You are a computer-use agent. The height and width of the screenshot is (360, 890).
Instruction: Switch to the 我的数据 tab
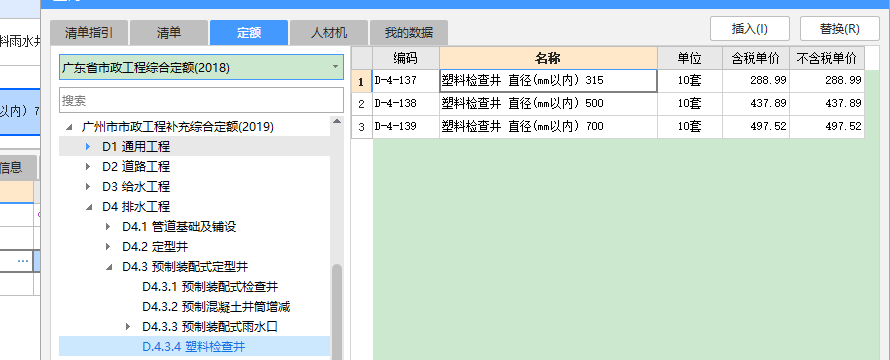pyautogui.click(x=409, y=33)
